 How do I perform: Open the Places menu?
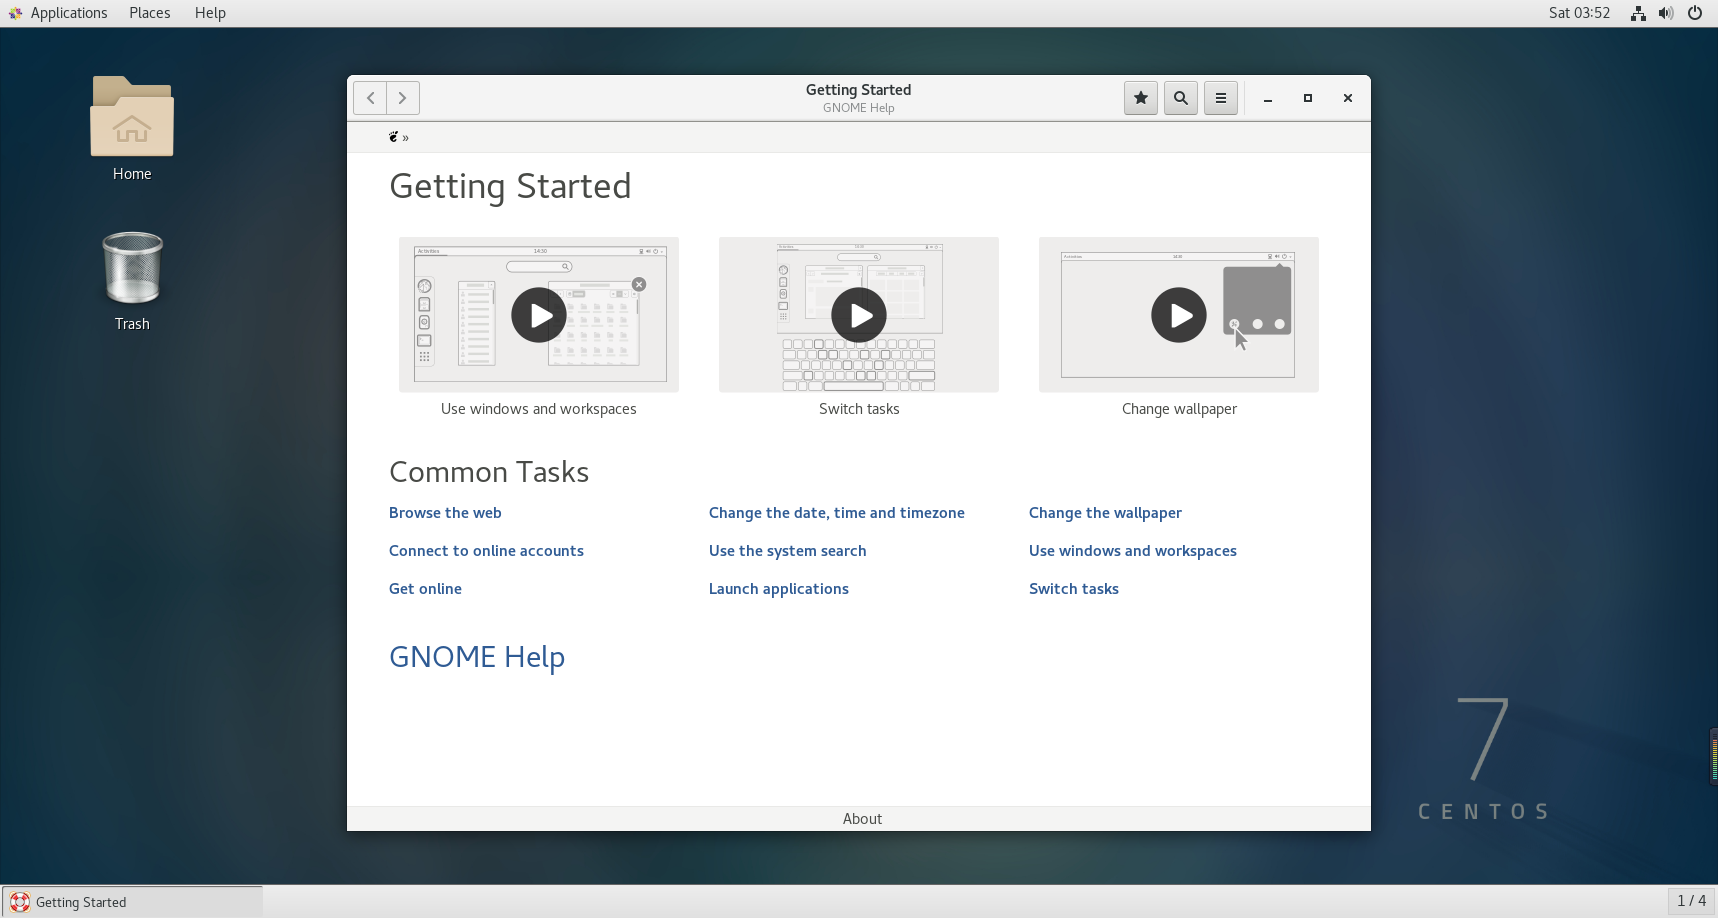(150, 13)
